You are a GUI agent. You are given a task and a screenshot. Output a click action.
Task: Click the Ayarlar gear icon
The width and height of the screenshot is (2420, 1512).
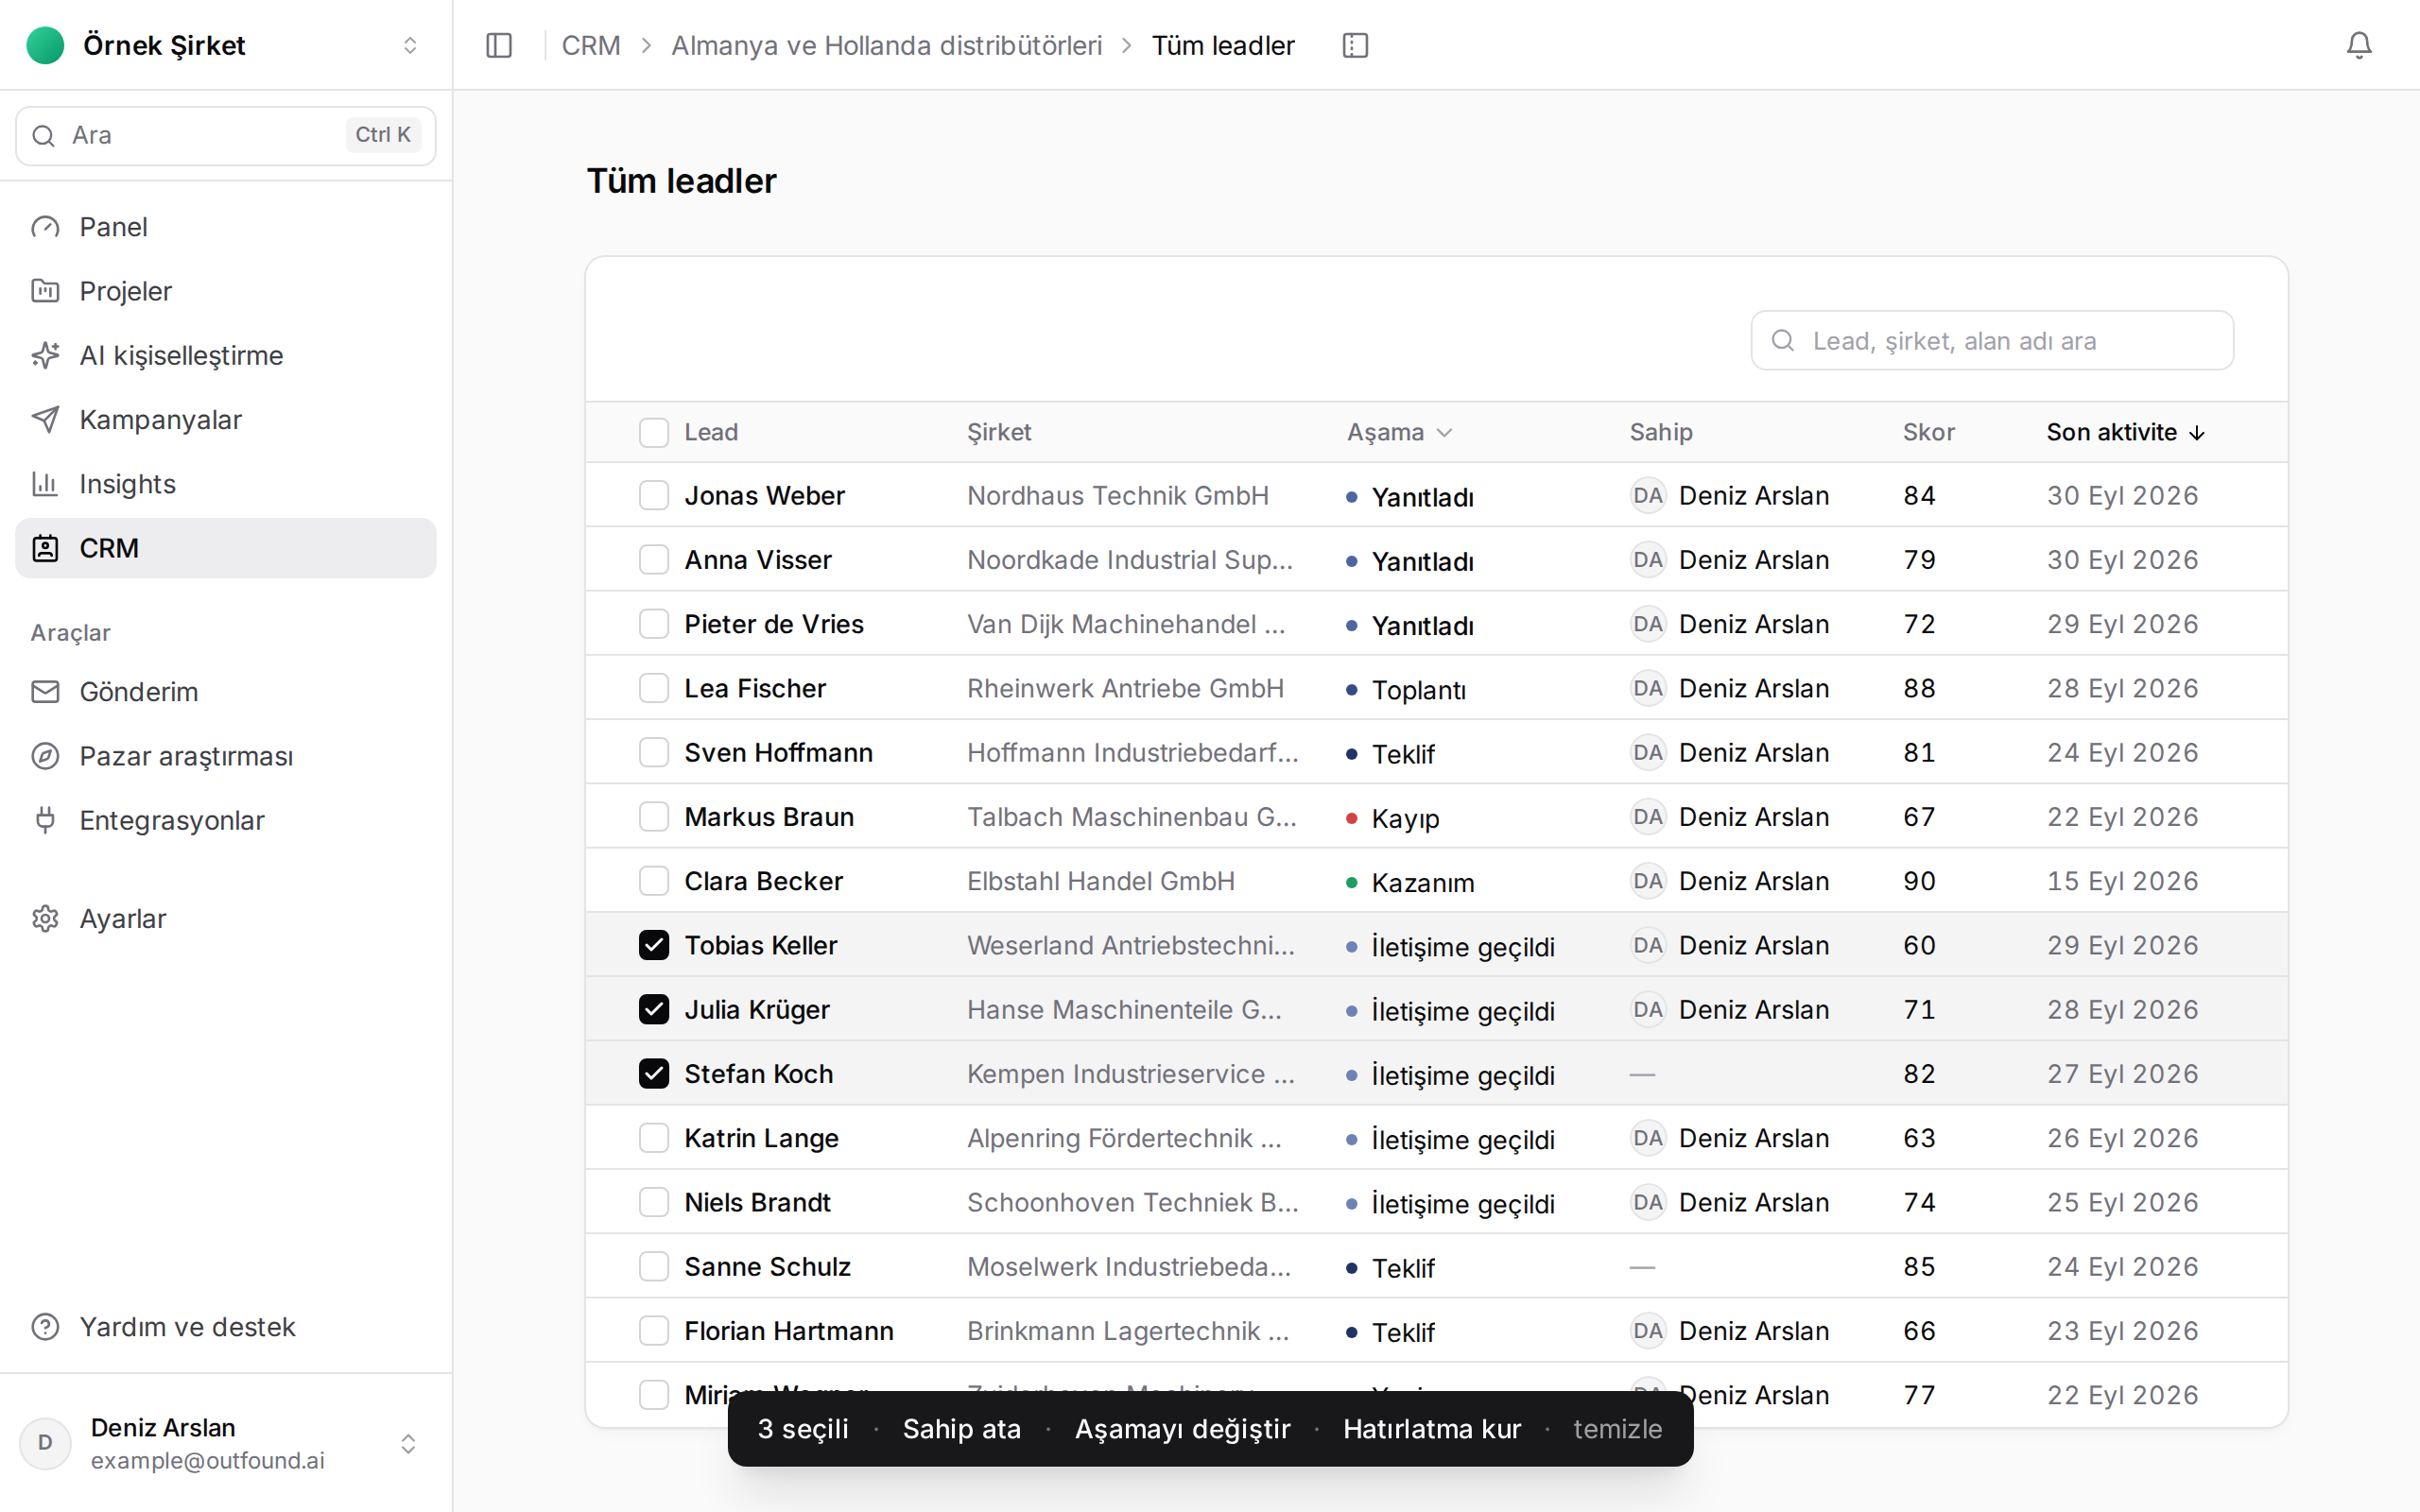coord(45,918)
